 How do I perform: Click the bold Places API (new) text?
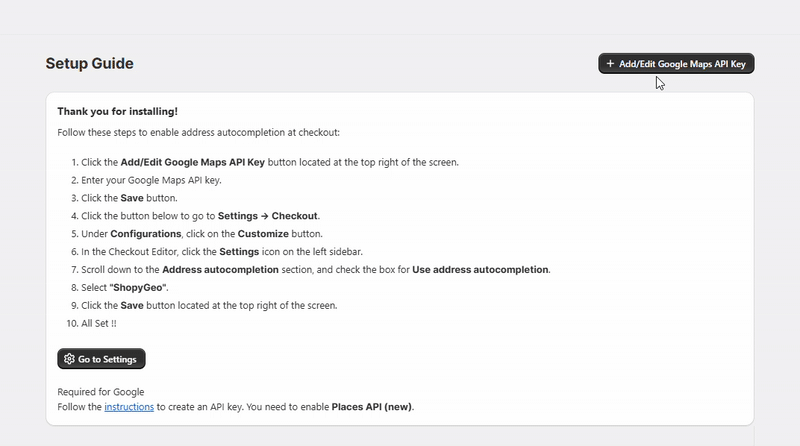(371, 407)
